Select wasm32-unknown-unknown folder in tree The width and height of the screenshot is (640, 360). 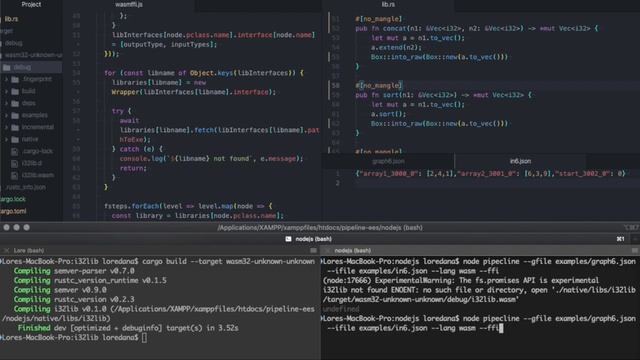point(33,55)
